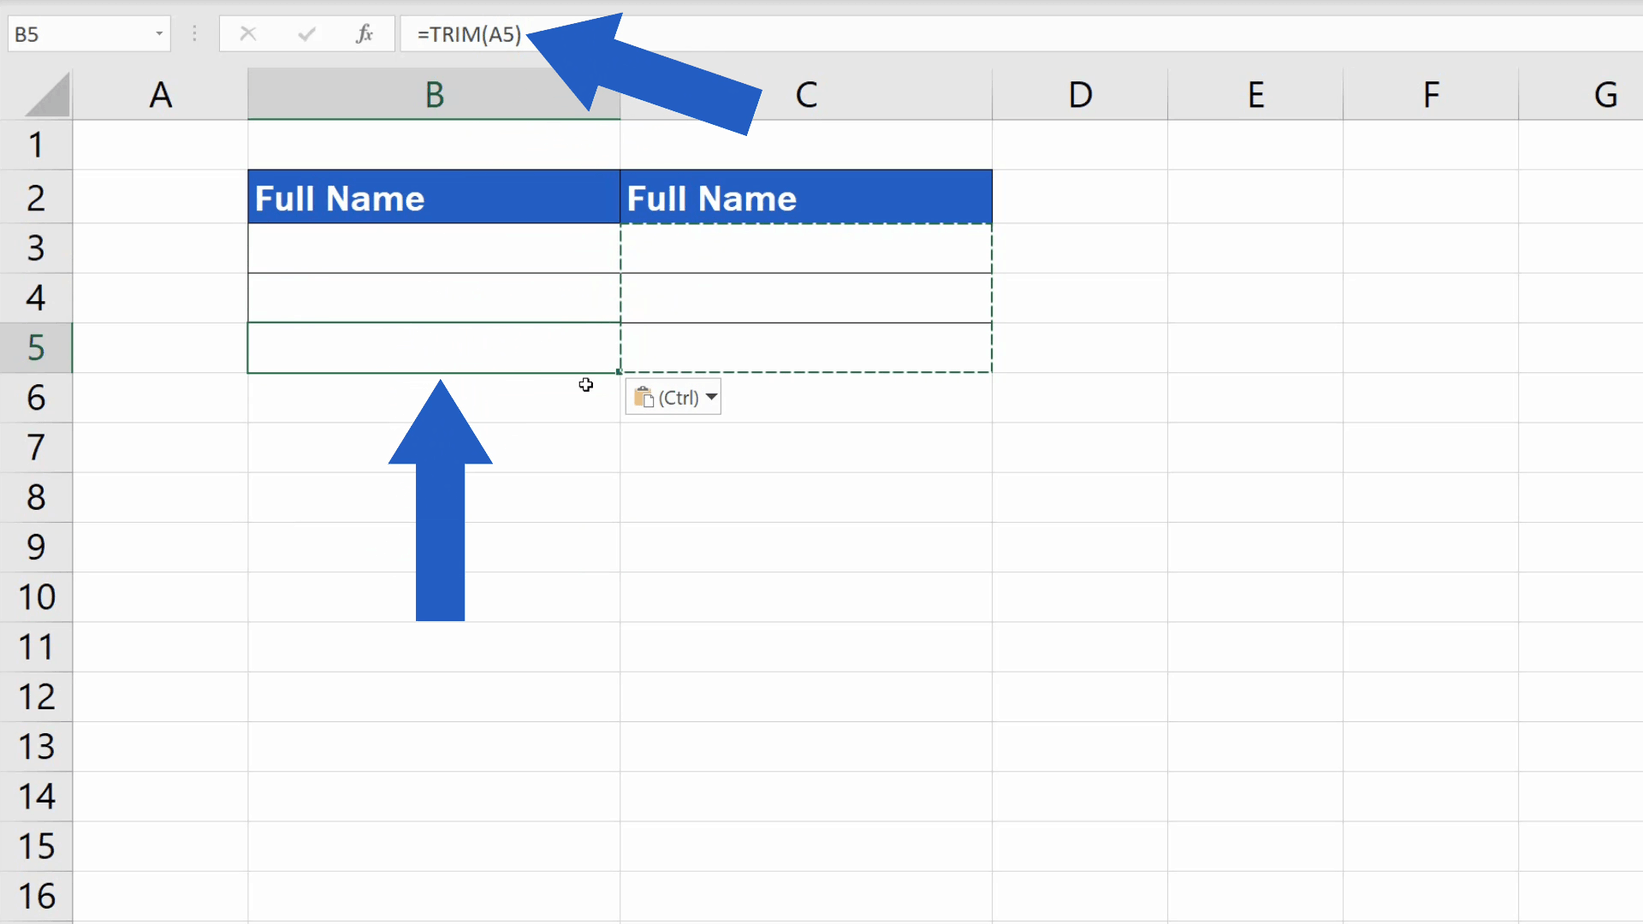Select column B header
Image resolution: width=1643 pixels, height=924 pixels.
(x=433, y=93)
